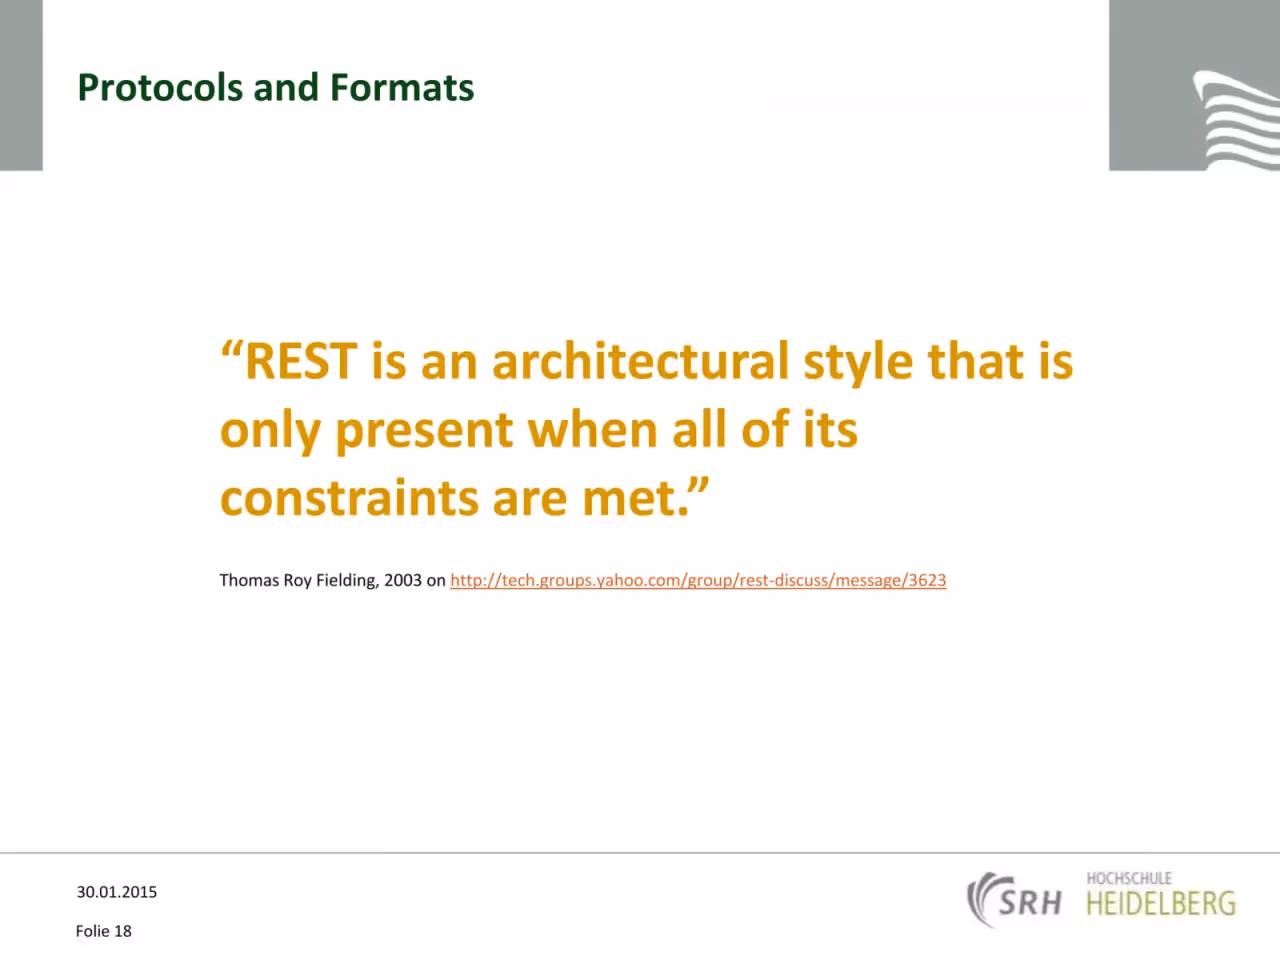Click the gray block at top left

click(x=21, y=85)
